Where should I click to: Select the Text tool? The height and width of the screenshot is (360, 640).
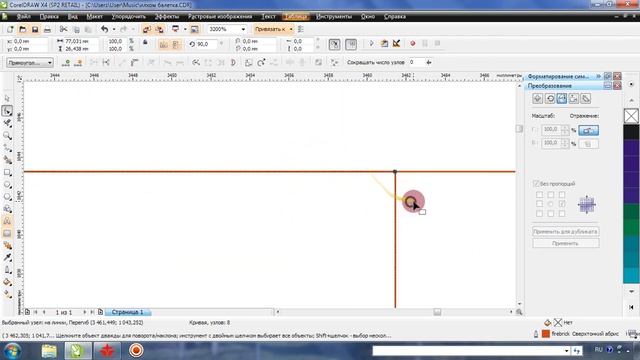click(x=7, y=221)
